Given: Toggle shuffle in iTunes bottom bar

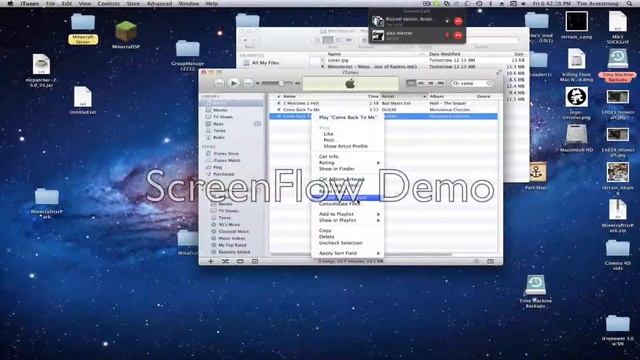Looking at the screenshot, I should [225, 261].
